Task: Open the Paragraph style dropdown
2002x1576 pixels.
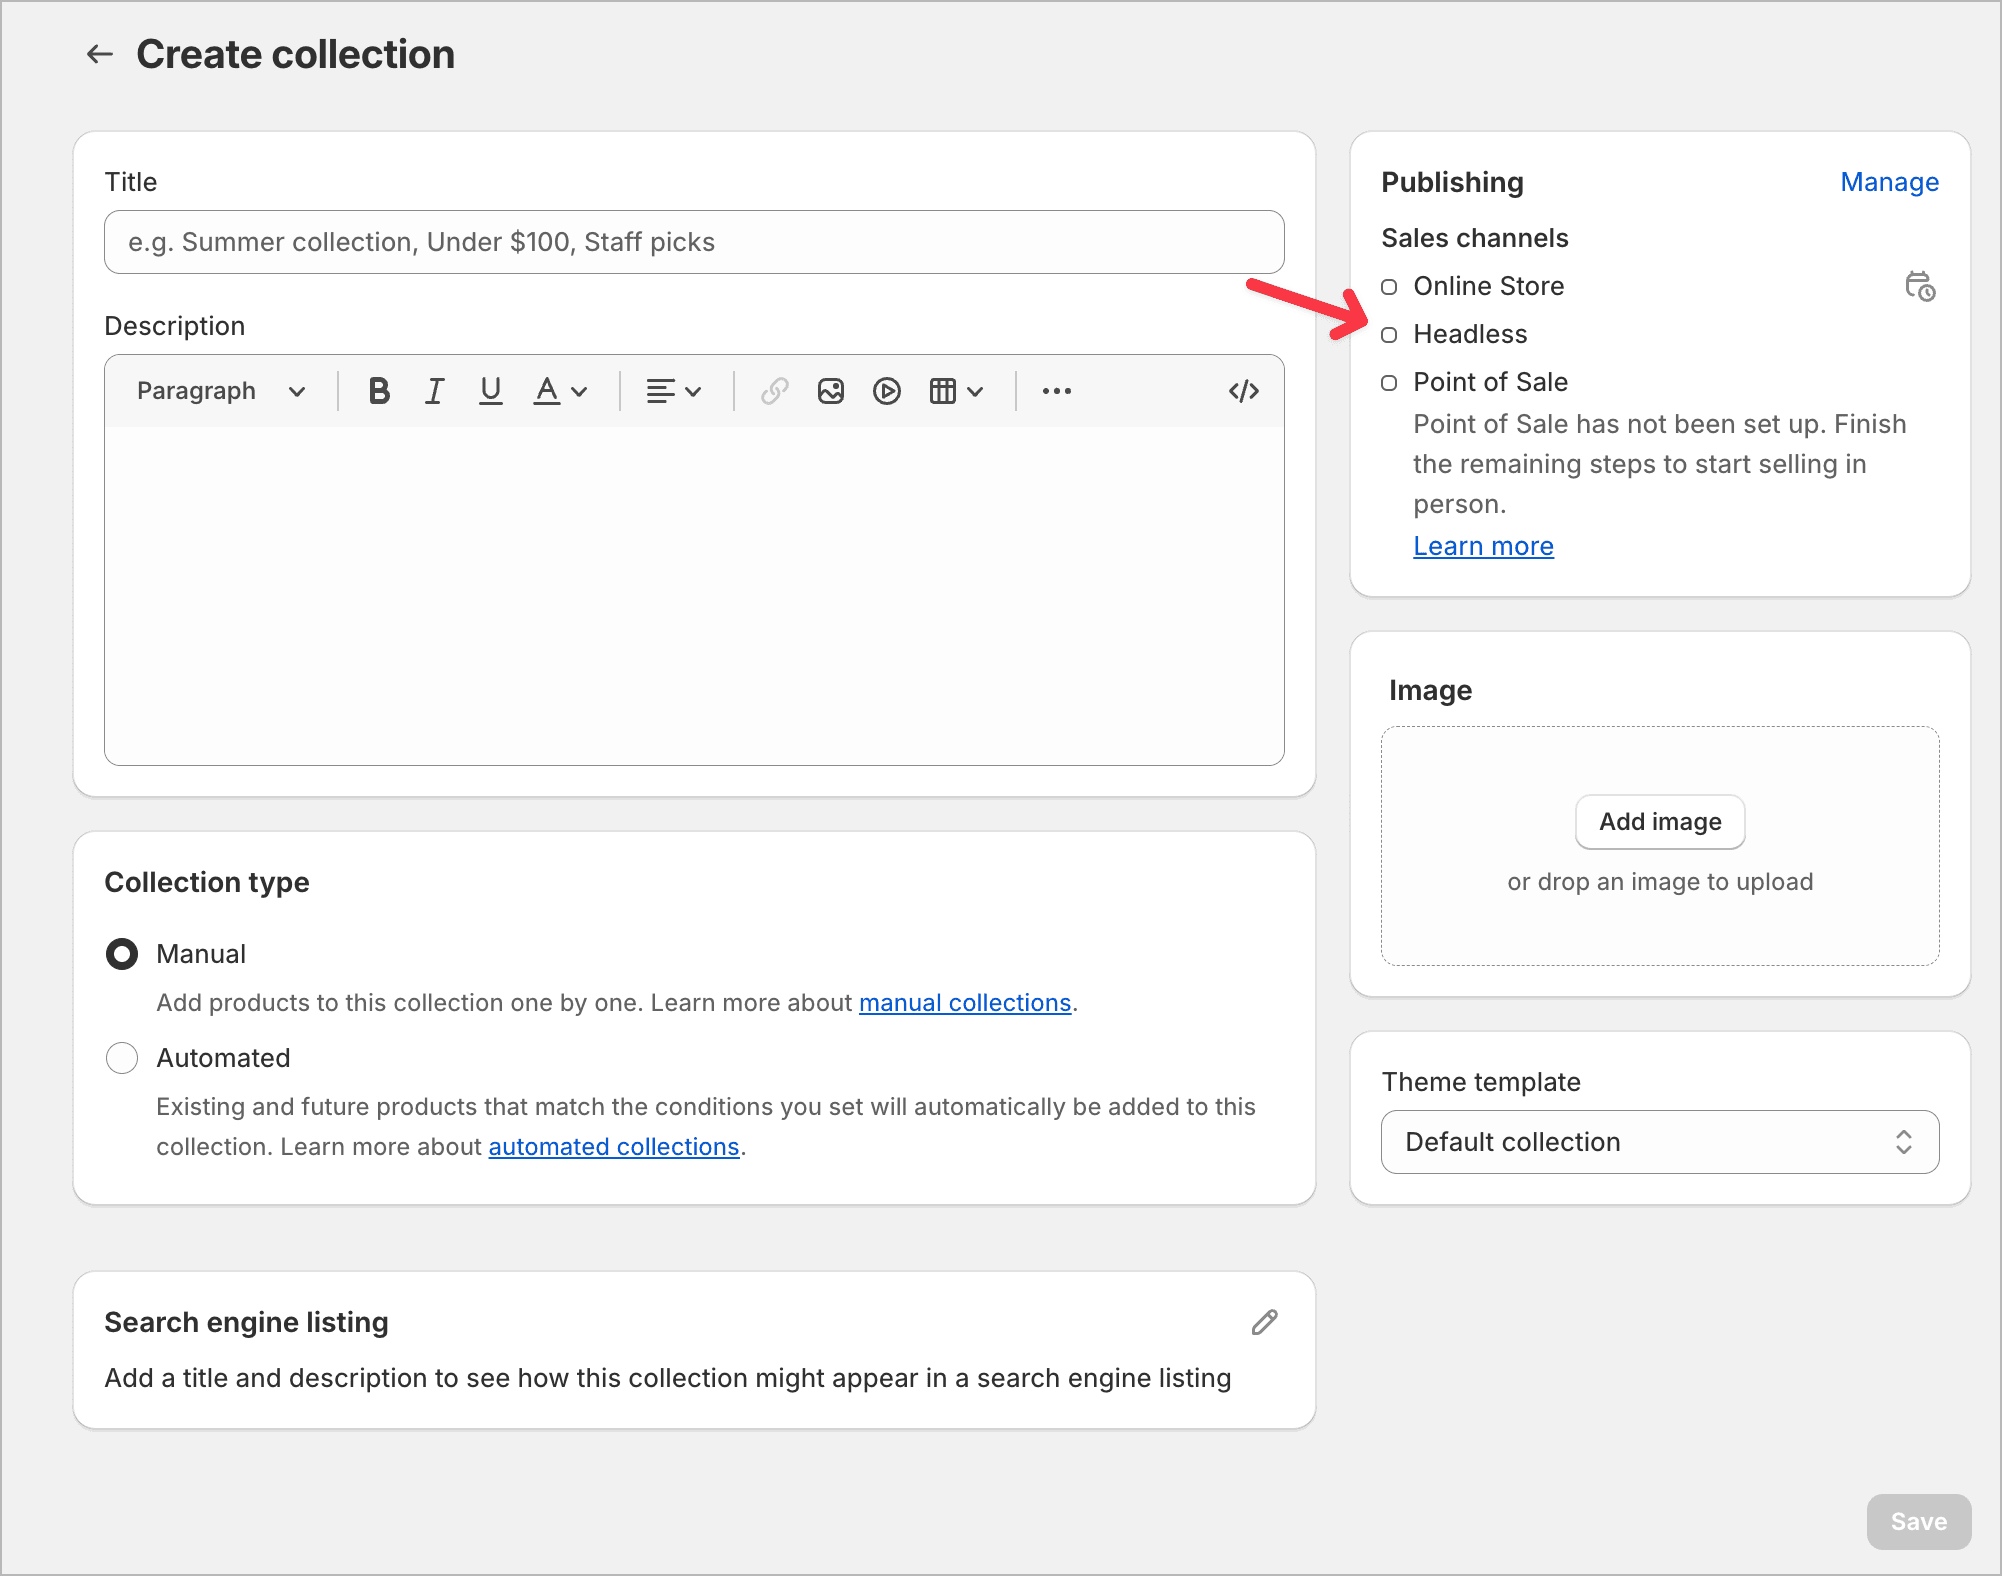Action: click(220, 390)
